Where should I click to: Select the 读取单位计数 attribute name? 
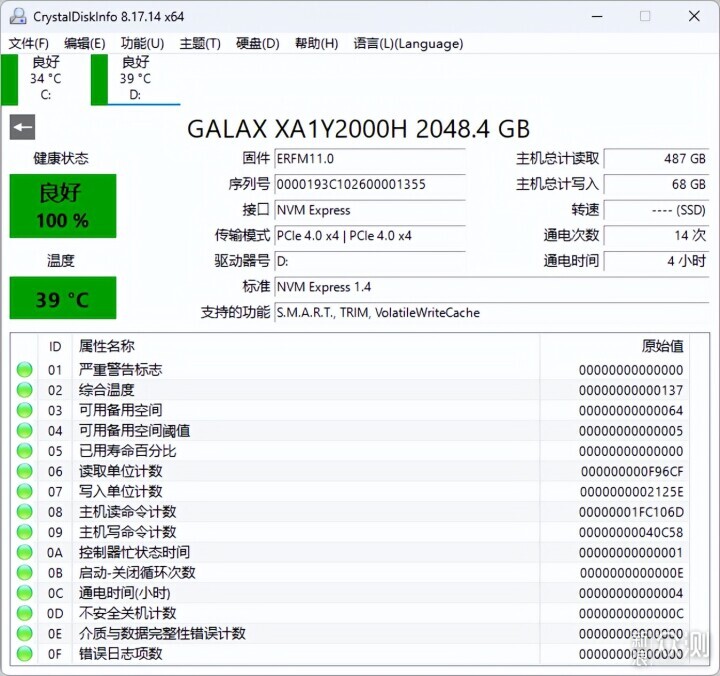point(120,471)
